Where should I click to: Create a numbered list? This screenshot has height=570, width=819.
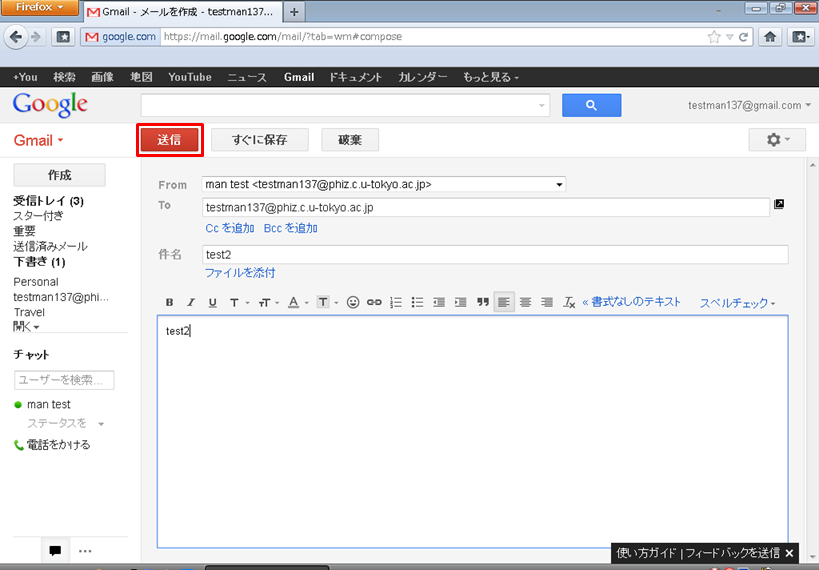click(396, 302)
